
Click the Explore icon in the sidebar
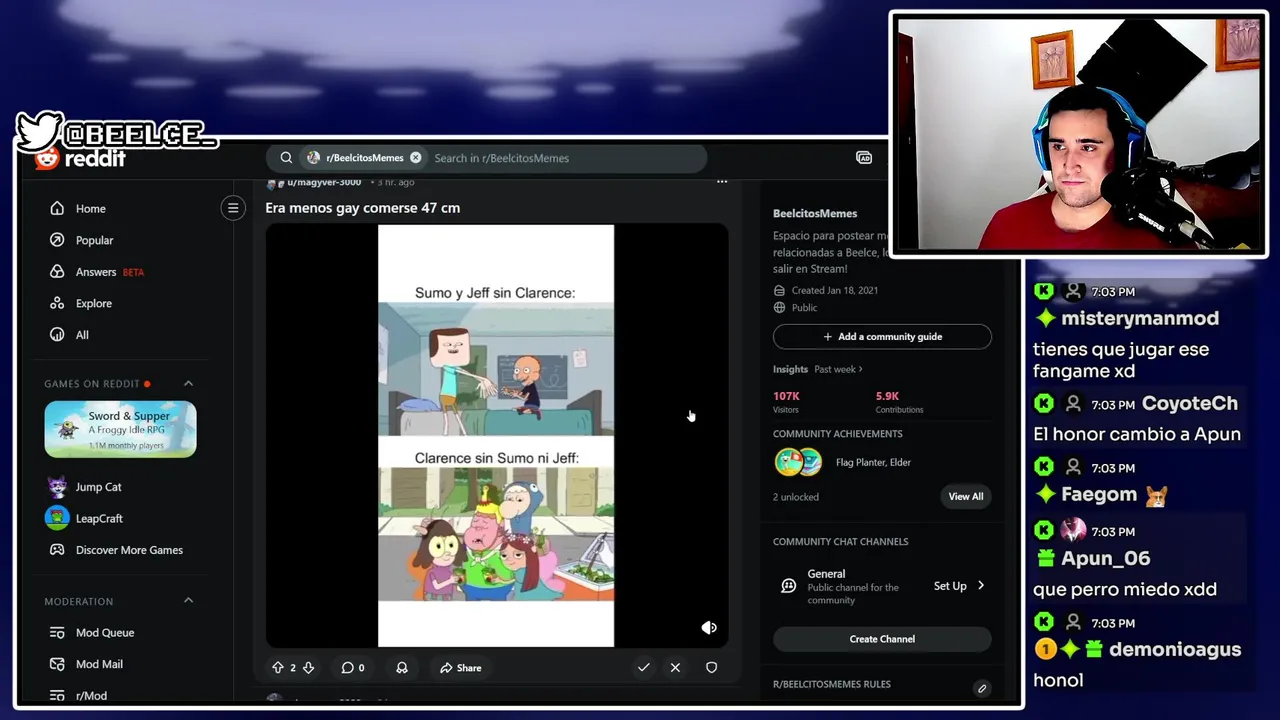click(57, 303)
